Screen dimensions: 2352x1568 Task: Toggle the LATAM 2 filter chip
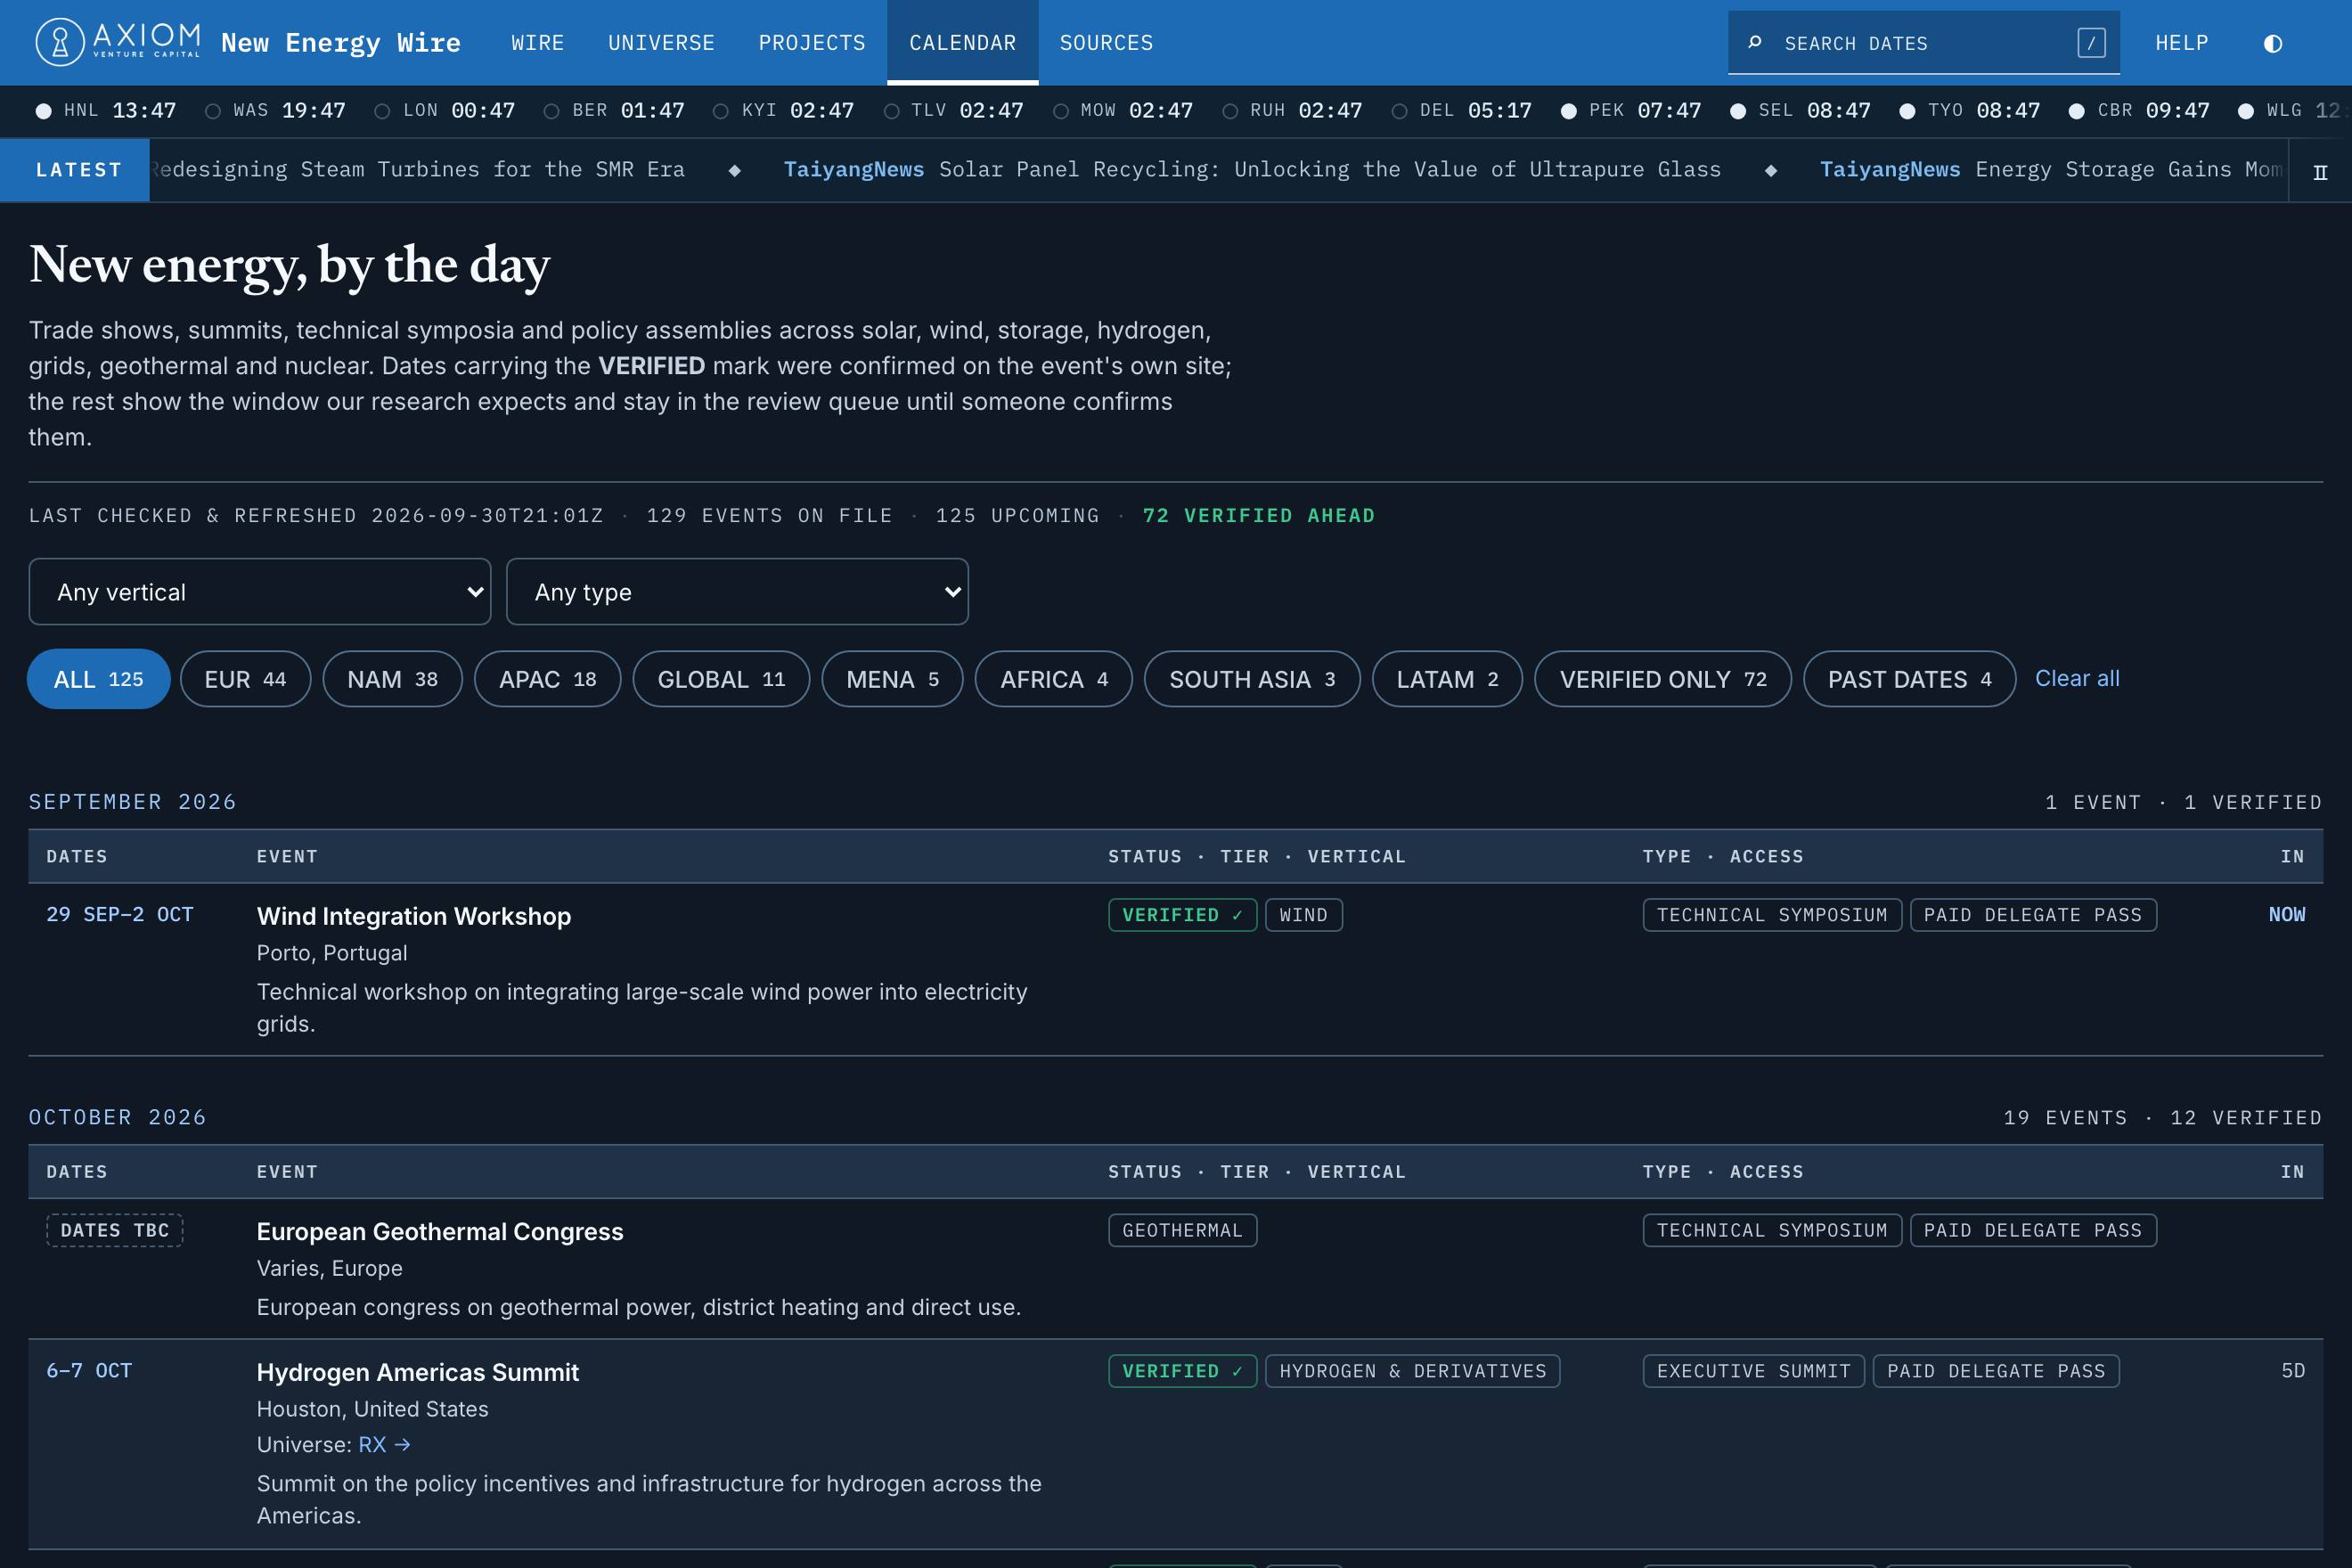(x=1447, y=679)
